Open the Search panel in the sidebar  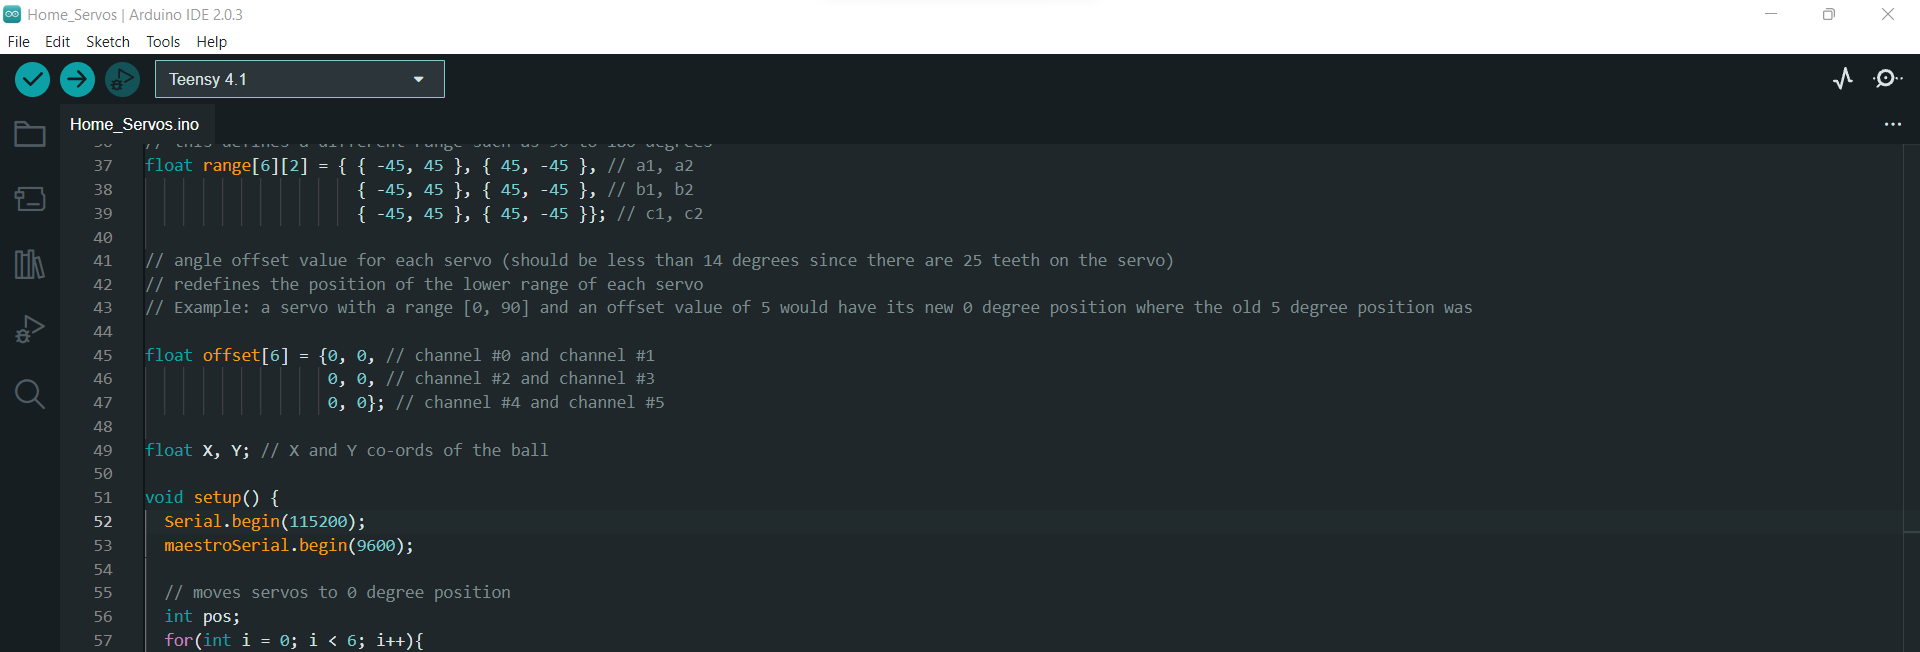pos(29,393)
